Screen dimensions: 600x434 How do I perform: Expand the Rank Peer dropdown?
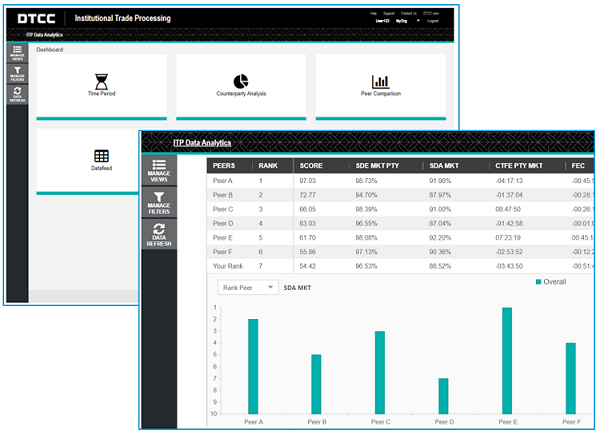point(248,287)
